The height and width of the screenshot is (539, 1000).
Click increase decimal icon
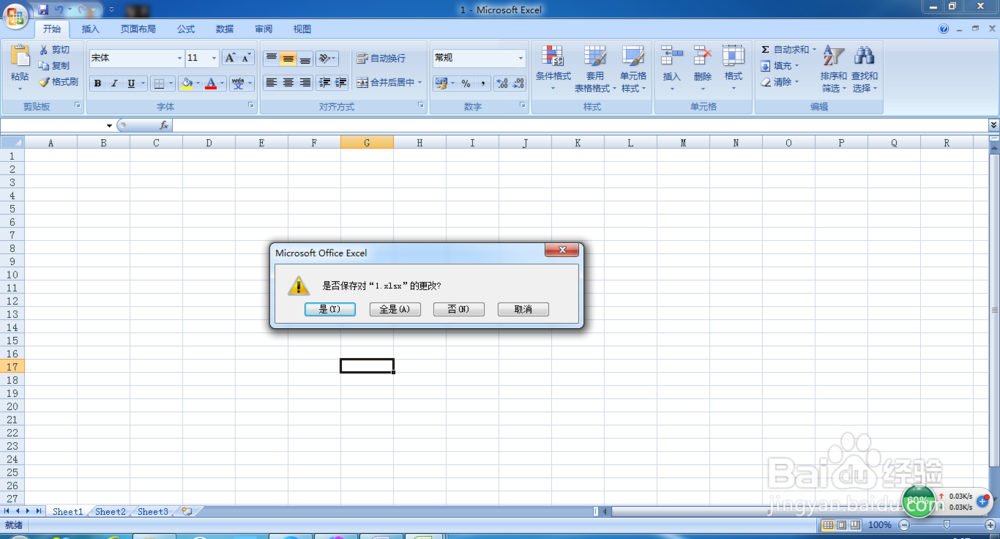[503, 84]
